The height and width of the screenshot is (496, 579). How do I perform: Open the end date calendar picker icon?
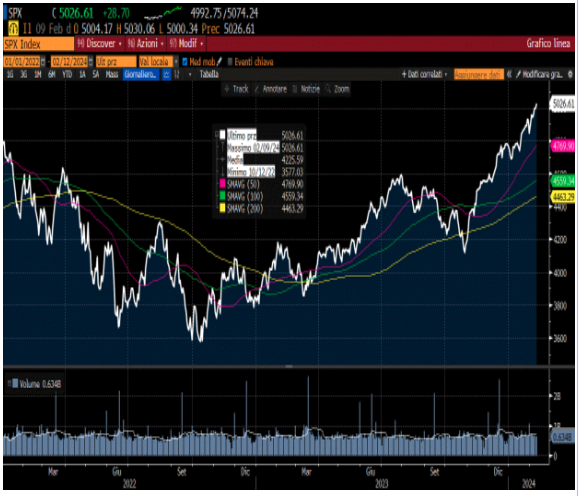91,61
